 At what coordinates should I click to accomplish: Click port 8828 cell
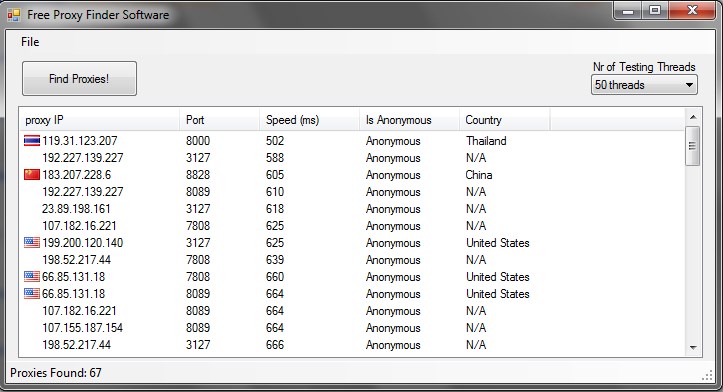tap(198, 175)
